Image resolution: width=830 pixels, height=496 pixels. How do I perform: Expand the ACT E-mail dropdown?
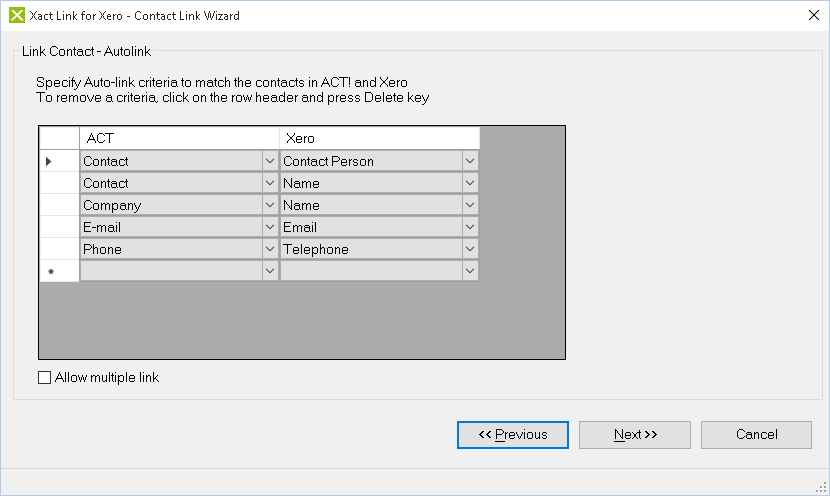click(269, 227)
